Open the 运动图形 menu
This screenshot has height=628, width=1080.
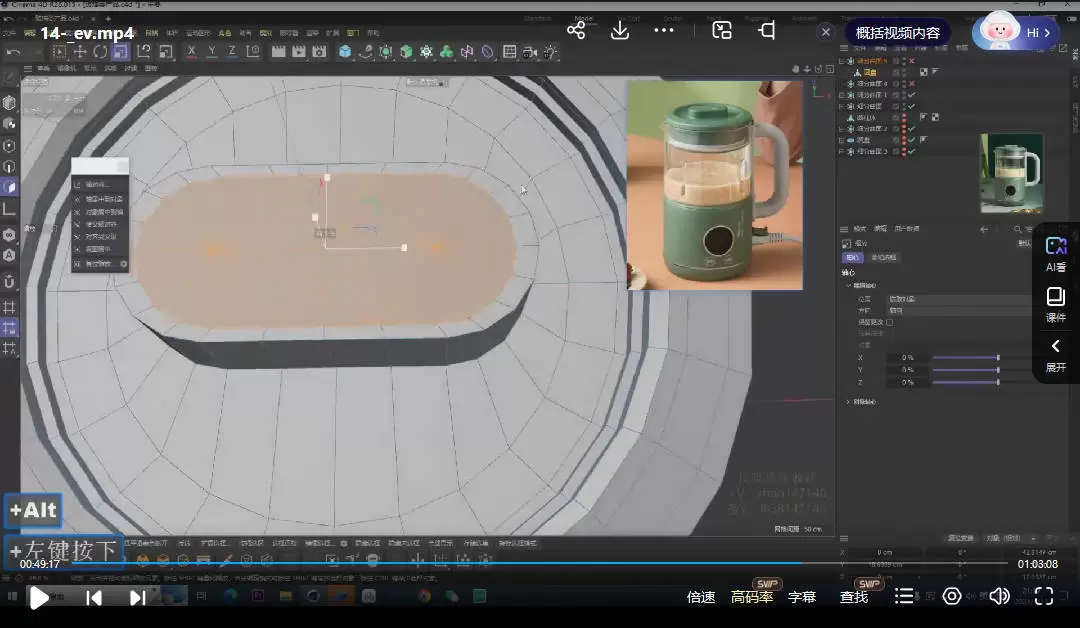click(198, 33)
